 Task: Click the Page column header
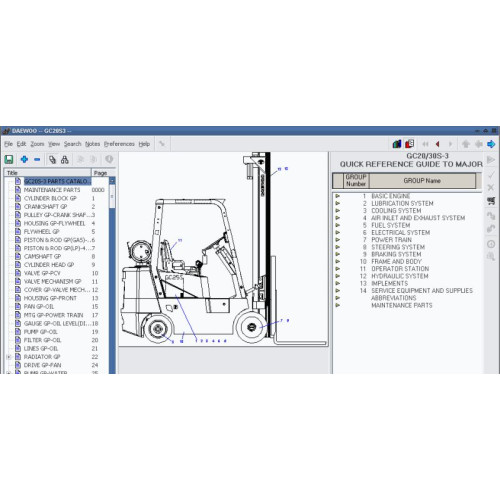[x=103, y=173]
